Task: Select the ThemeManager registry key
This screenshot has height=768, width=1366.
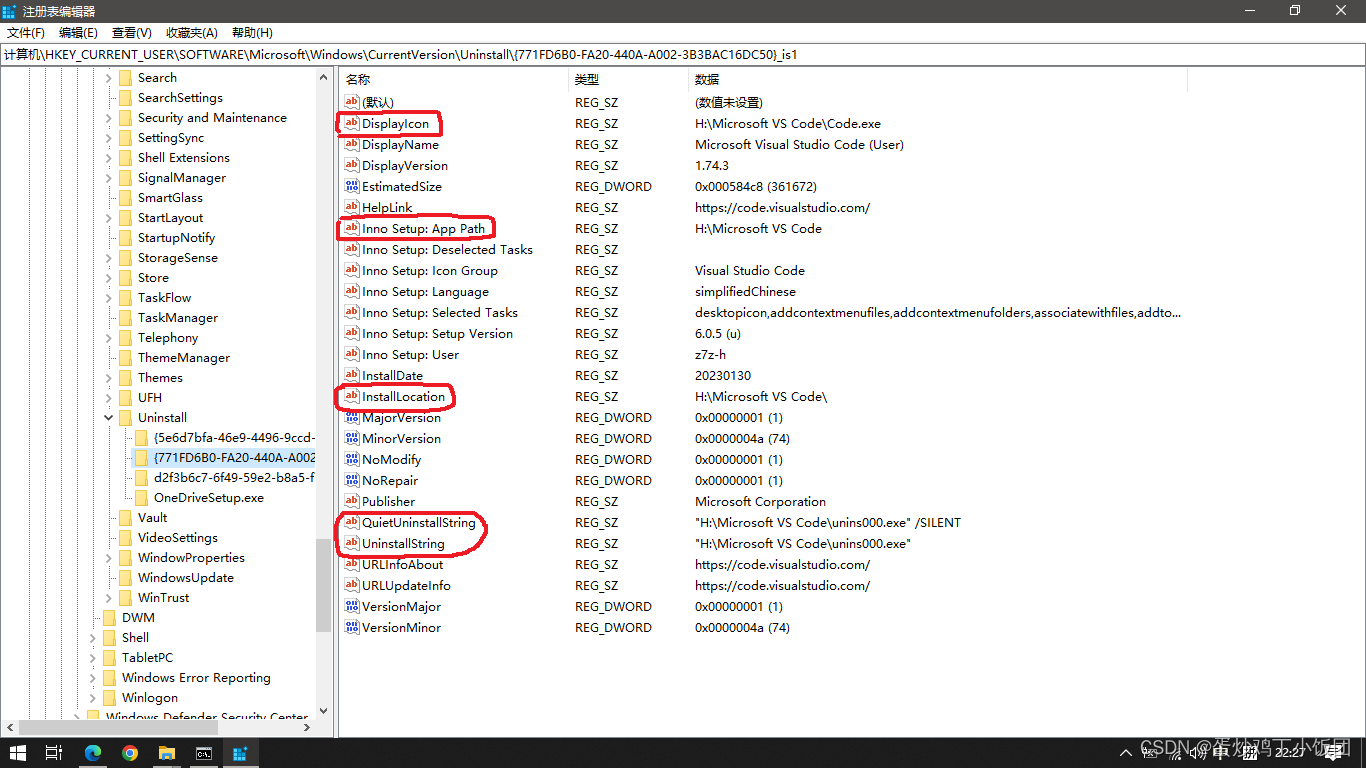Action: point(184,357)
